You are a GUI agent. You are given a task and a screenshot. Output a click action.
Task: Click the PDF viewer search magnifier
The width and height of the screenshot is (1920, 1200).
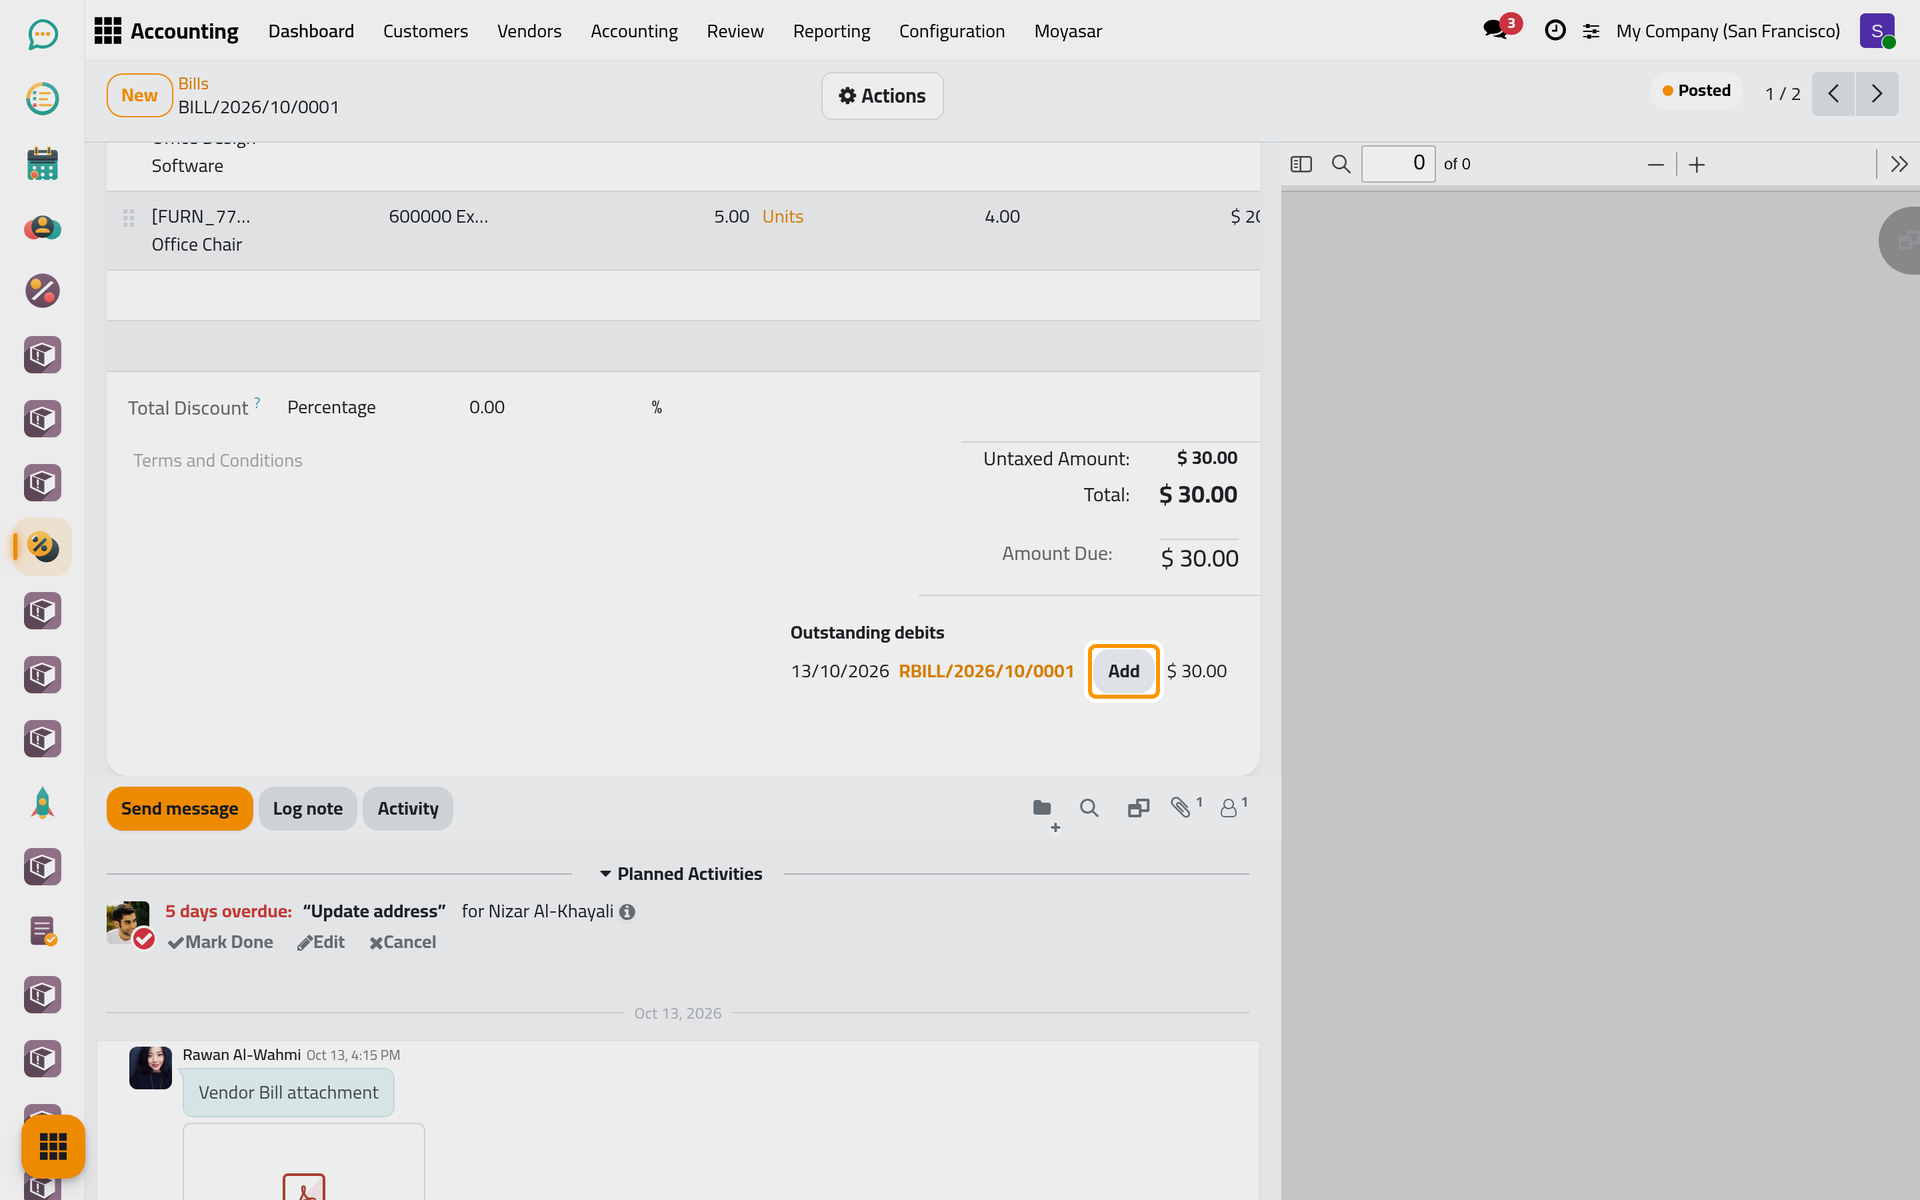1341,164
